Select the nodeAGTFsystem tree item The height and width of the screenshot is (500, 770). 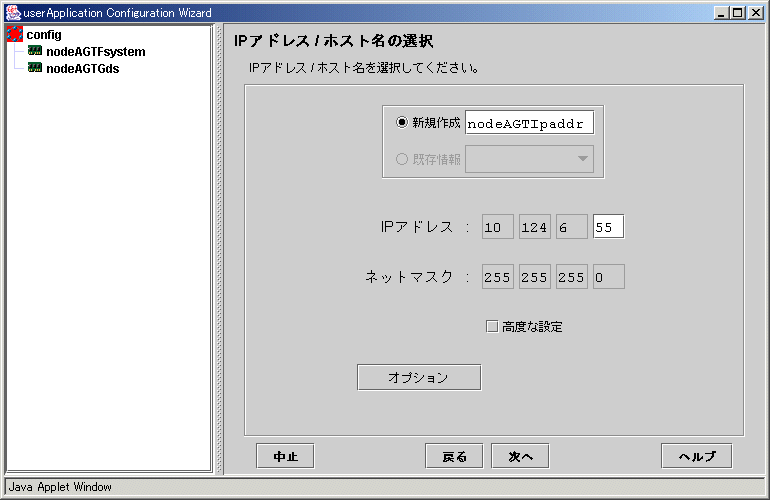click(x=95, y=52)
